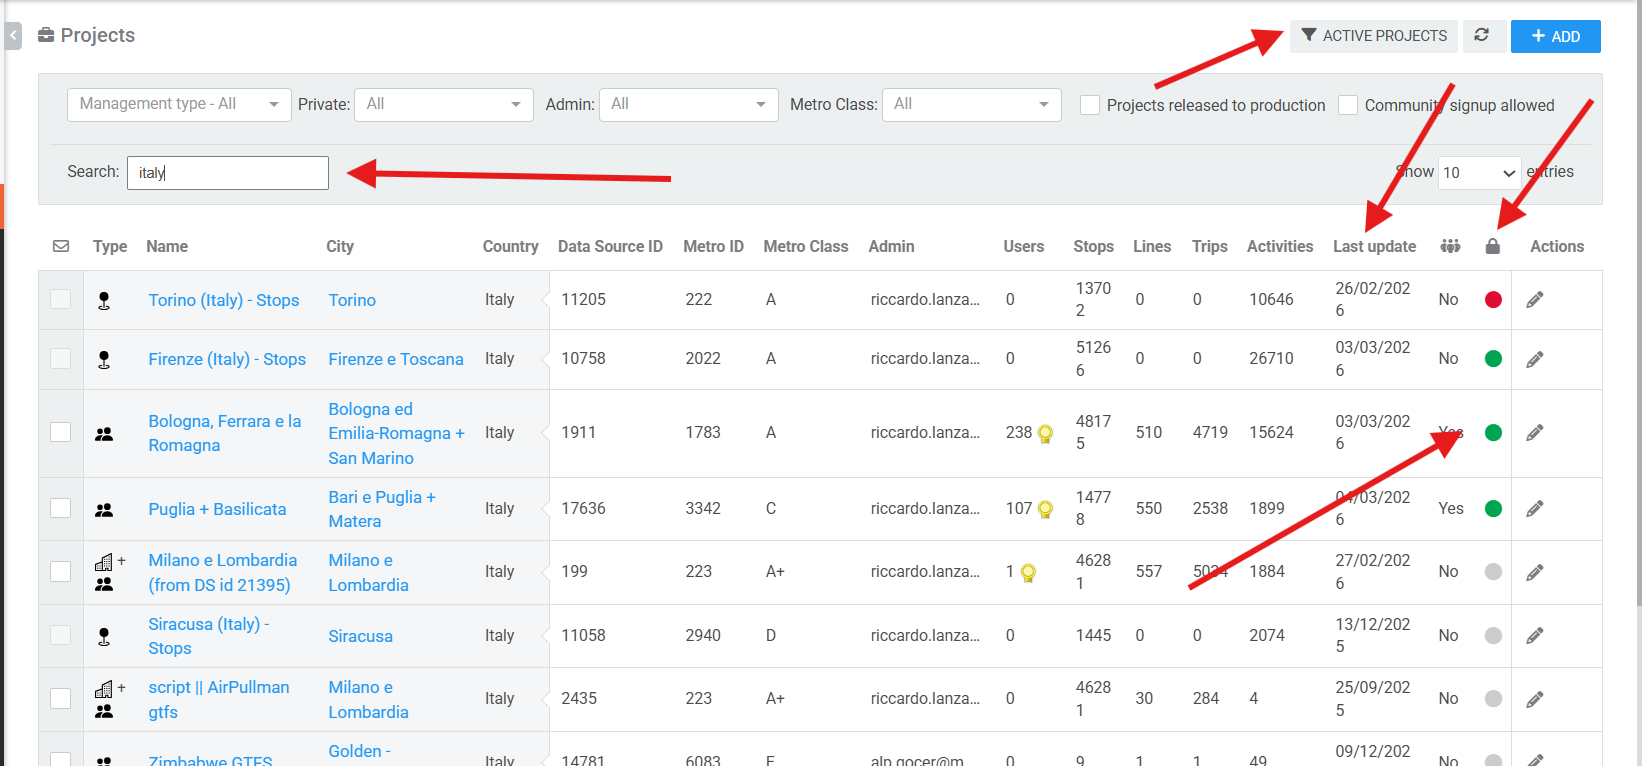Click the red status dot for Torino
This screenshot has width=1642, height=766.
pyautogui.click(x=1493, y=299)
